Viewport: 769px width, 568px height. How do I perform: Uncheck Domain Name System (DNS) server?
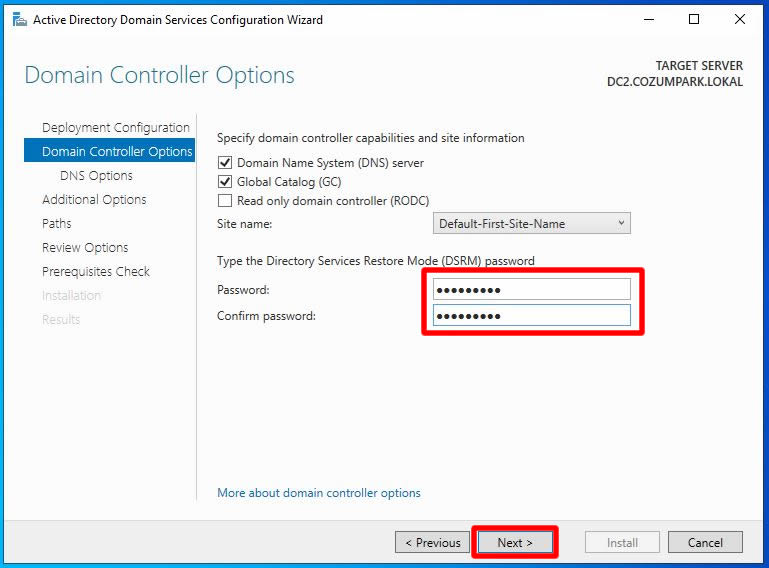225,163
